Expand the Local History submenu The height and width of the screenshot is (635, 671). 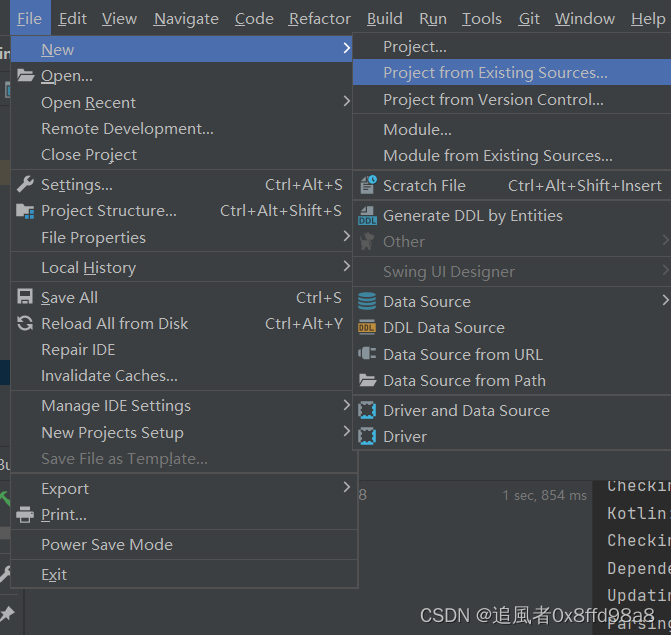[x=346, y=267]
